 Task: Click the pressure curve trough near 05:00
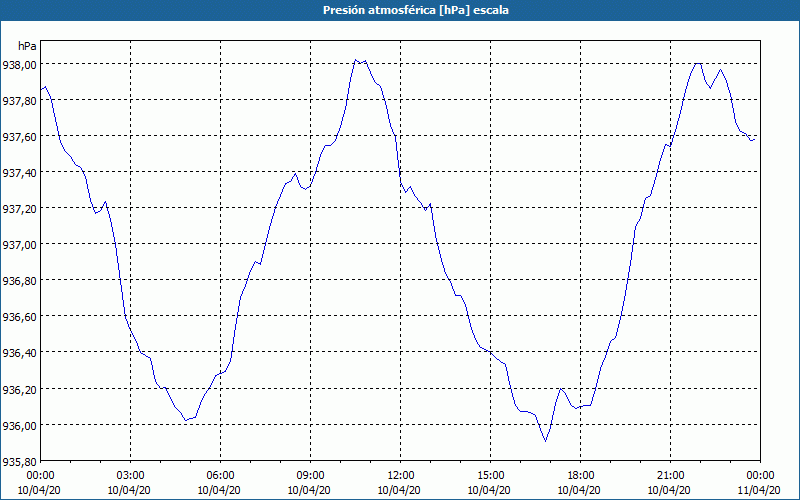point(185,420)
